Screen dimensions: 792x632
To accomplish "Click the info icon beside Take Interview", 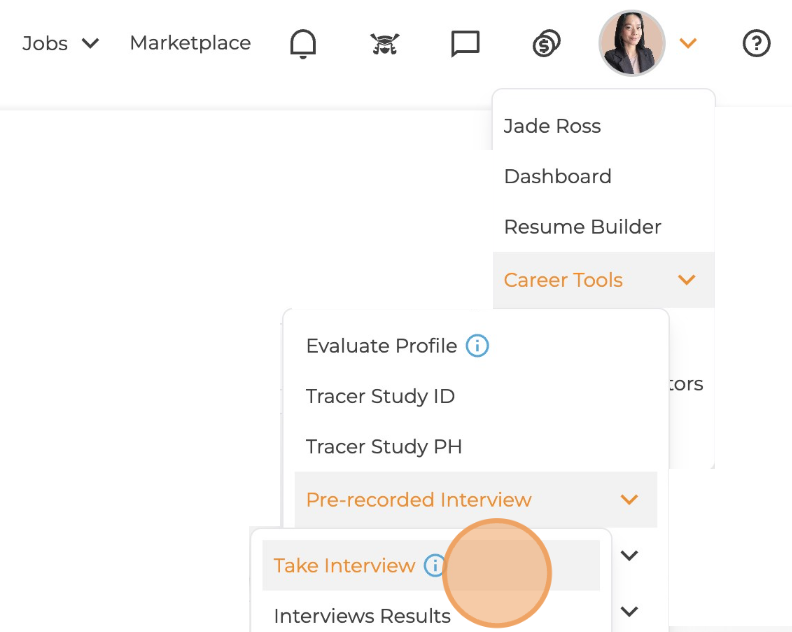I will click(x=434, y=566).
